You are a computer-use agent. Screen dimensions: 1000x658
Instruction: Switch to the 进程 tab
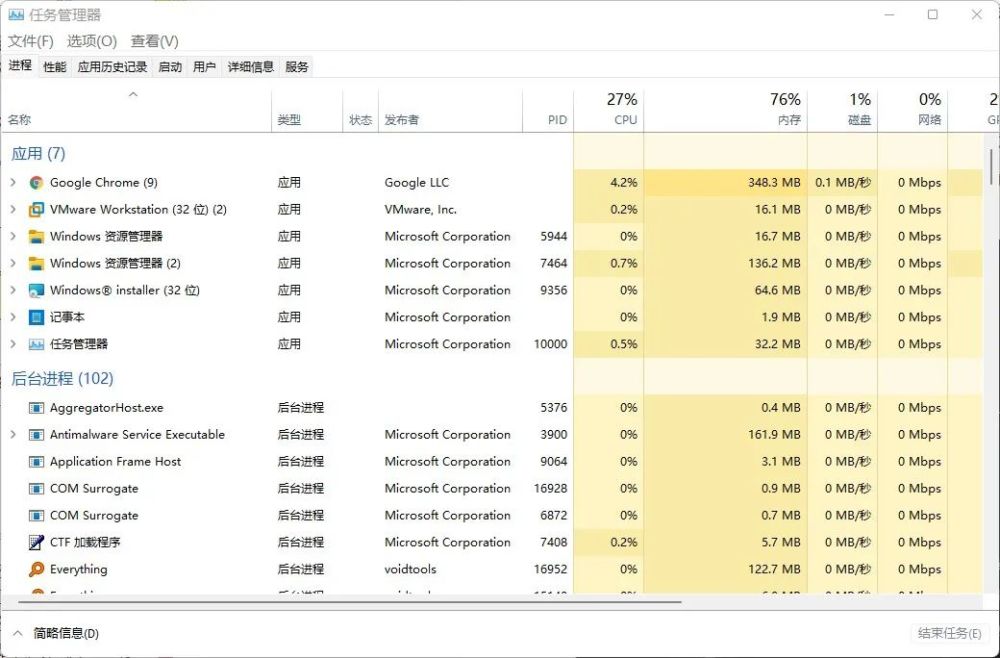[x=20, y=66]
